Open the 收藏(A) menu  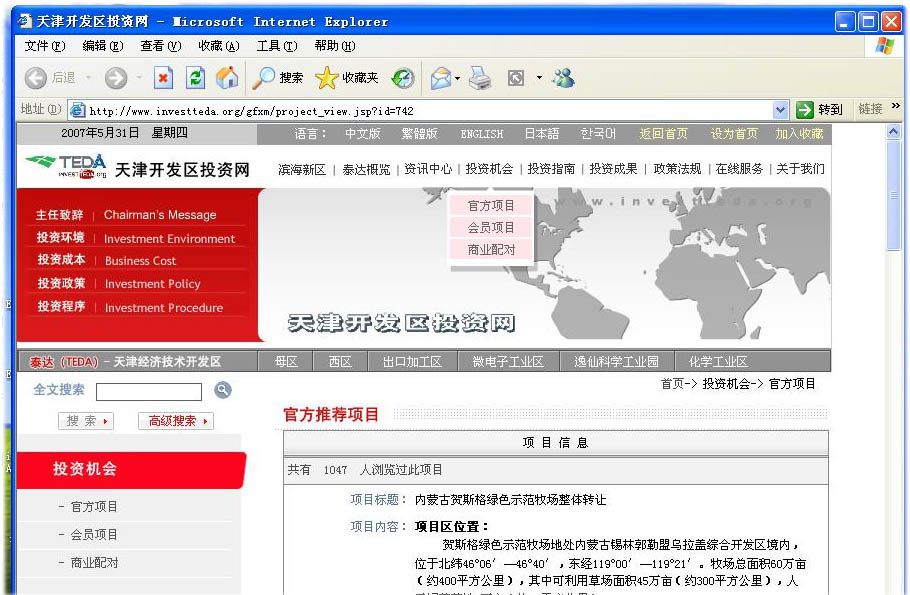click(x=219, y=46)
